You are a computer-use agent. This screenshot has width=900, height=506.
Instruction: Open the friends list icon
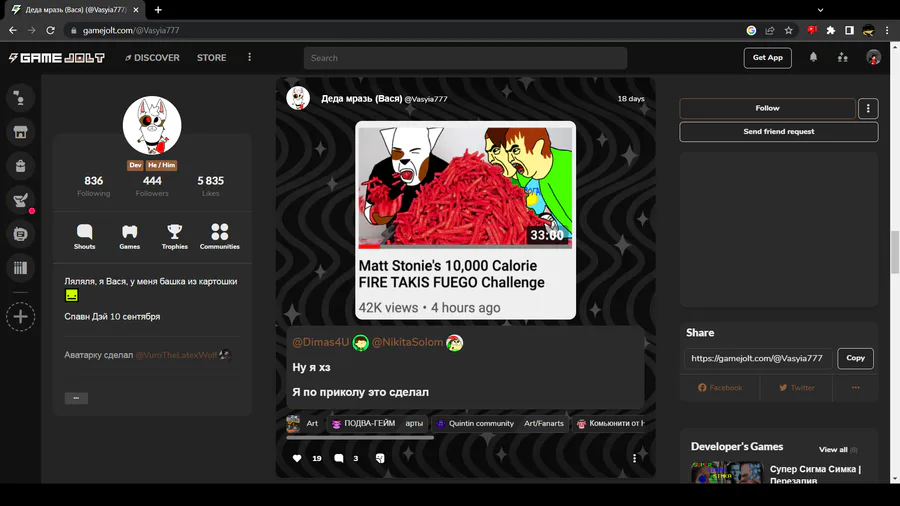pyautogui.click(x=843, y=57)
